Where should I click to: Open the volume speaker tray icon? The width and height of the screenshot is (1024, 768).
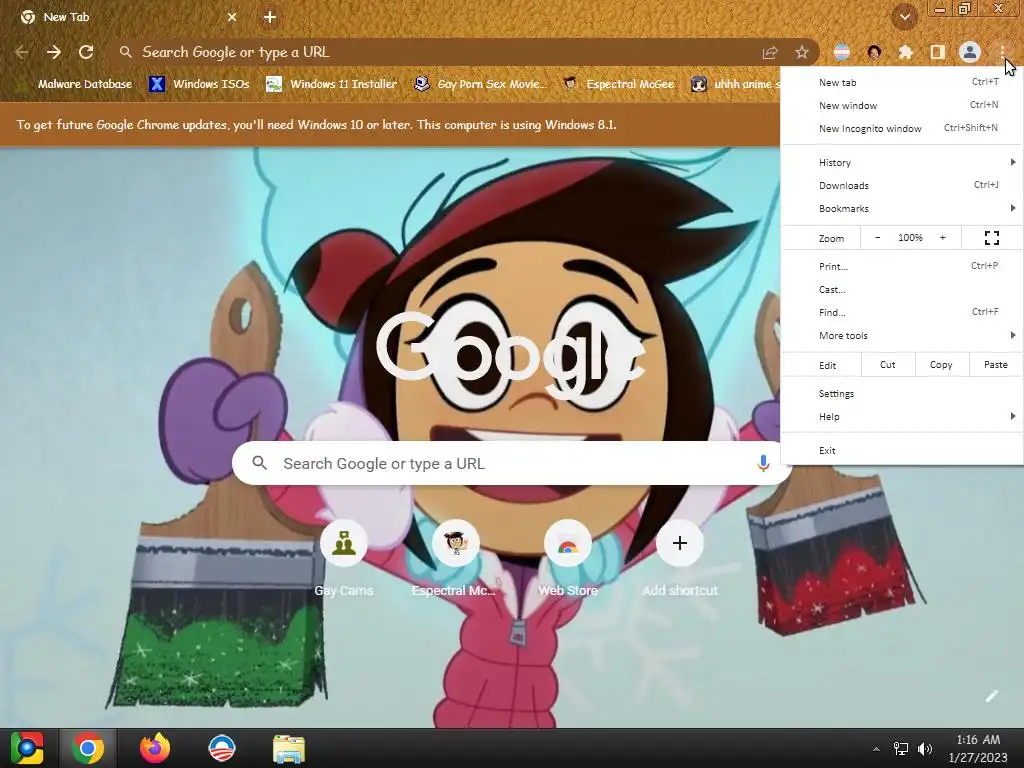(x=925, y=749)
